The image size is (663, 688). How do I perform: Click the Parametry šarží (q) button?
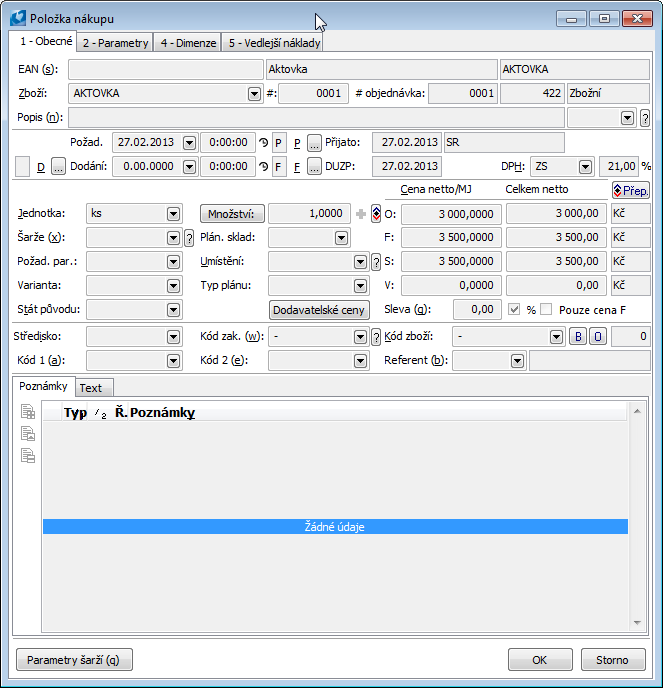(x=74, y=660)
